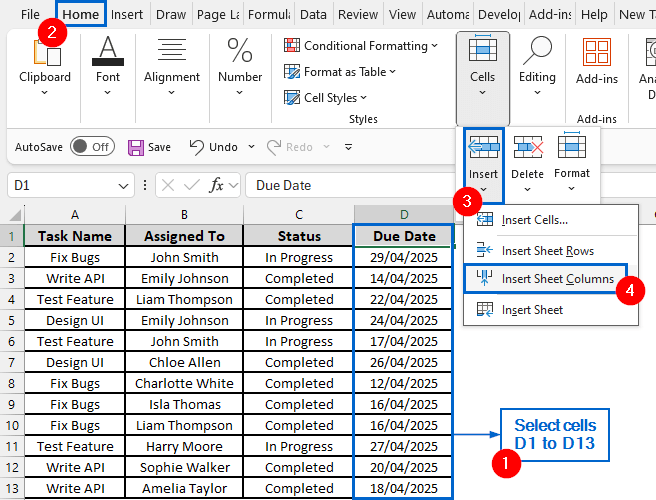Expand the Name Box dropdown arrow
The width and height of the screenshot is (656, 500).
click(x=123, y=186)
